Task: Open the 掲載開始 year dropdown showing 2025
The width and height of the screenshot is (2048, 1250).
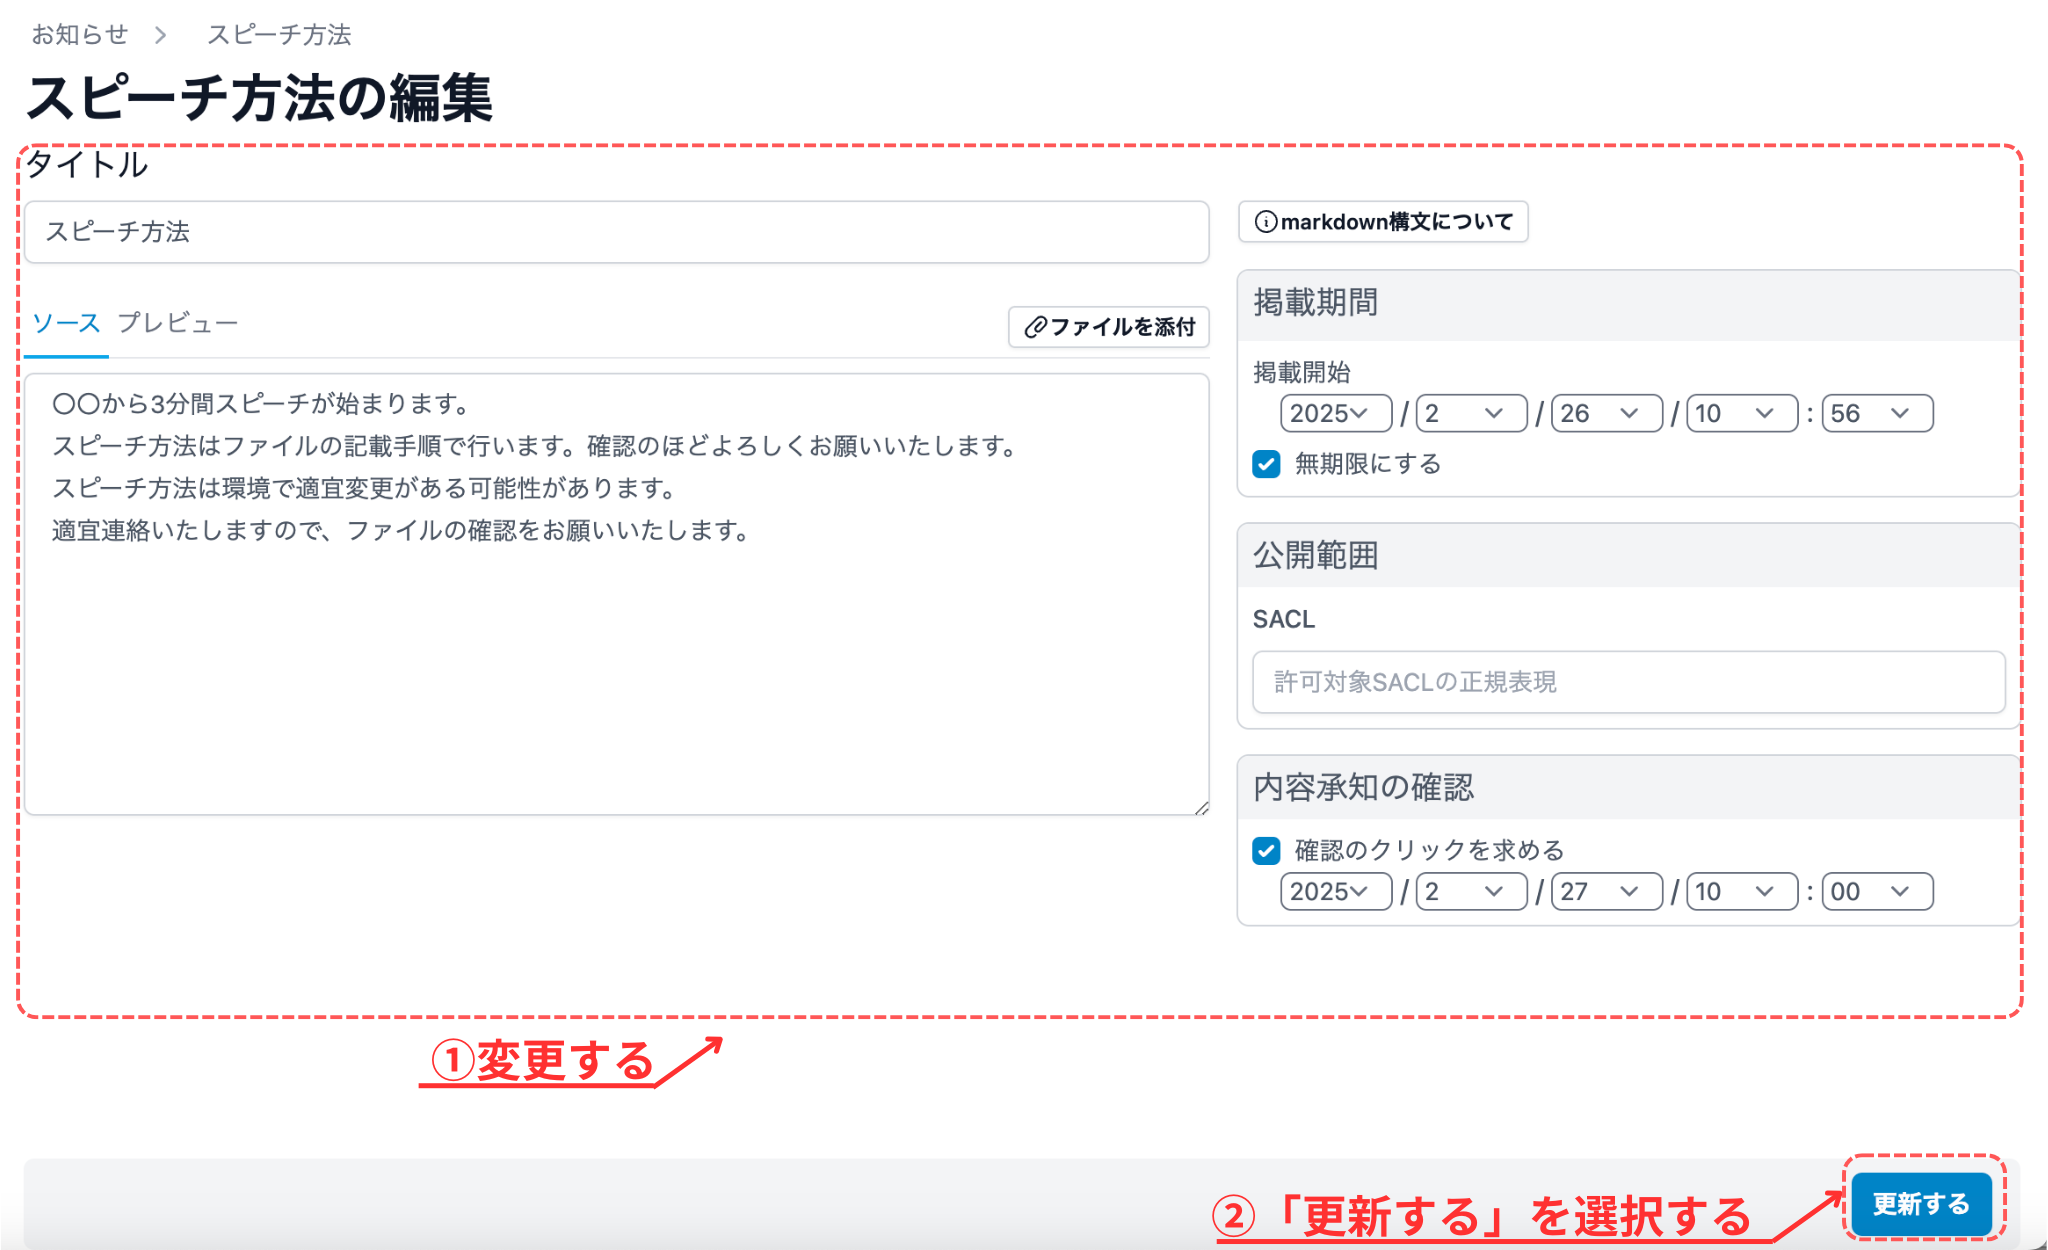Action: [x=1335, y=413]
